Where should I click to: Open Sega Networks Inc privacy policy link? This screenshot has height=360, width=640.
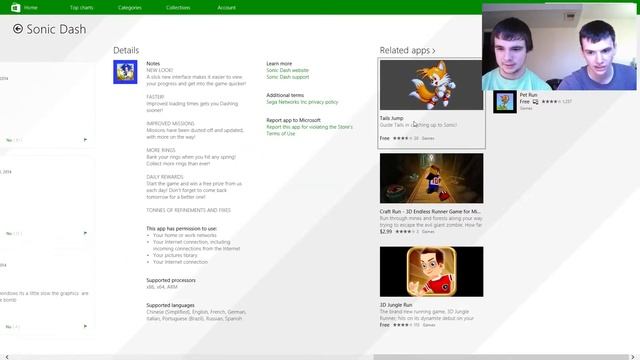(x=302, y=102)
